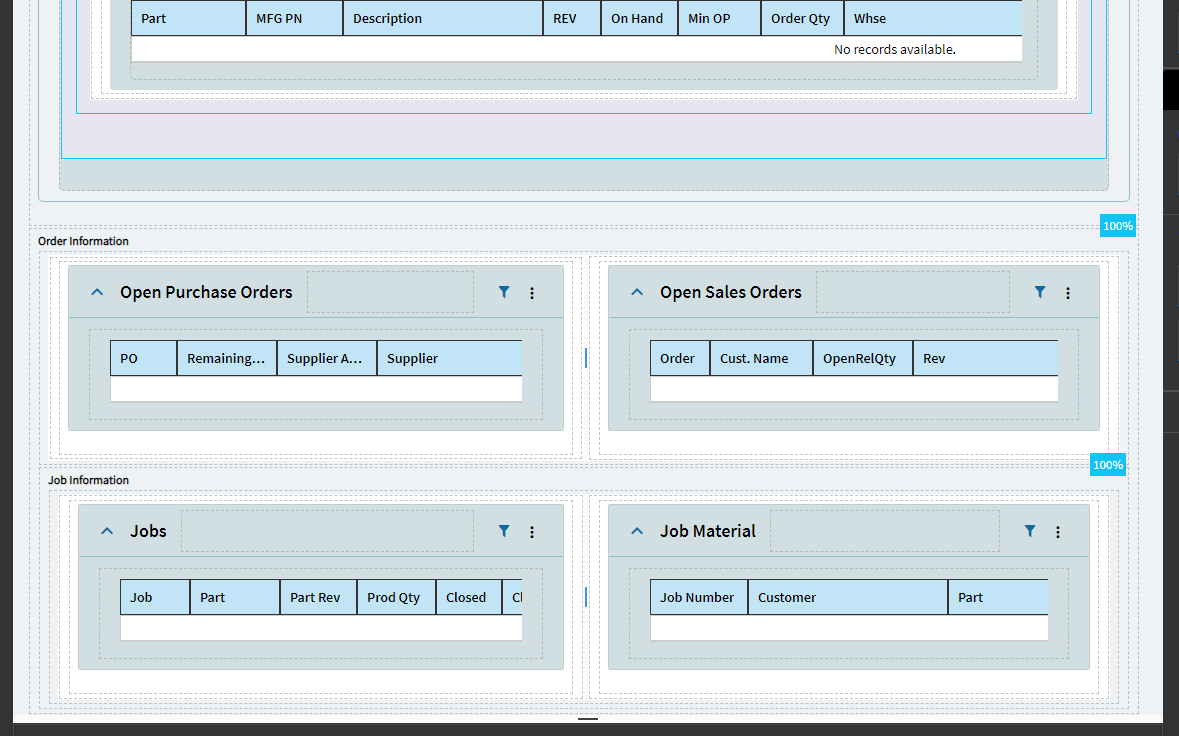1179x736 pixels.
Task: Click the Part column header in Jobs grid
Action: pyautogui.click(x=235, y=598)
